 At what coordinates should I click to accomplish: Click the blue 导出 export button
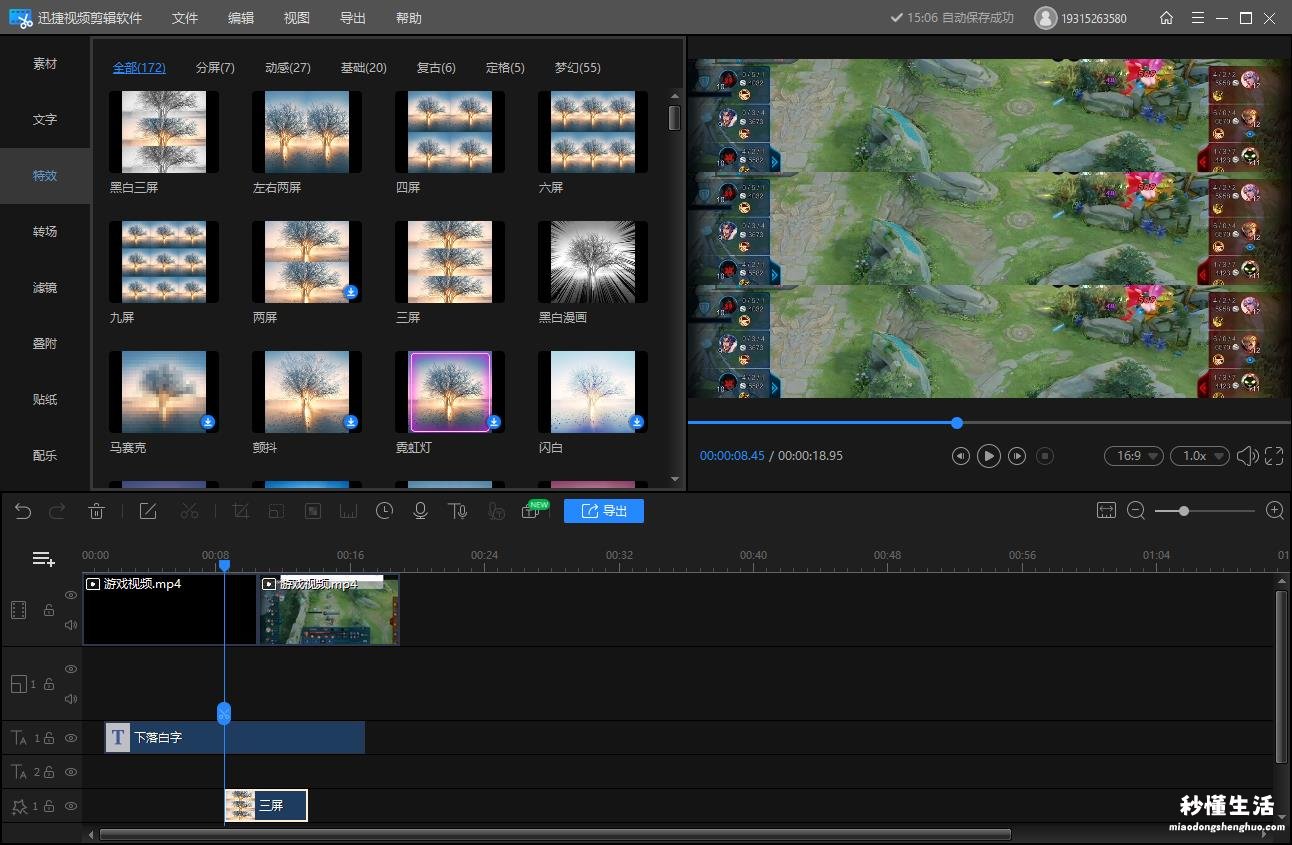point(604,511)
